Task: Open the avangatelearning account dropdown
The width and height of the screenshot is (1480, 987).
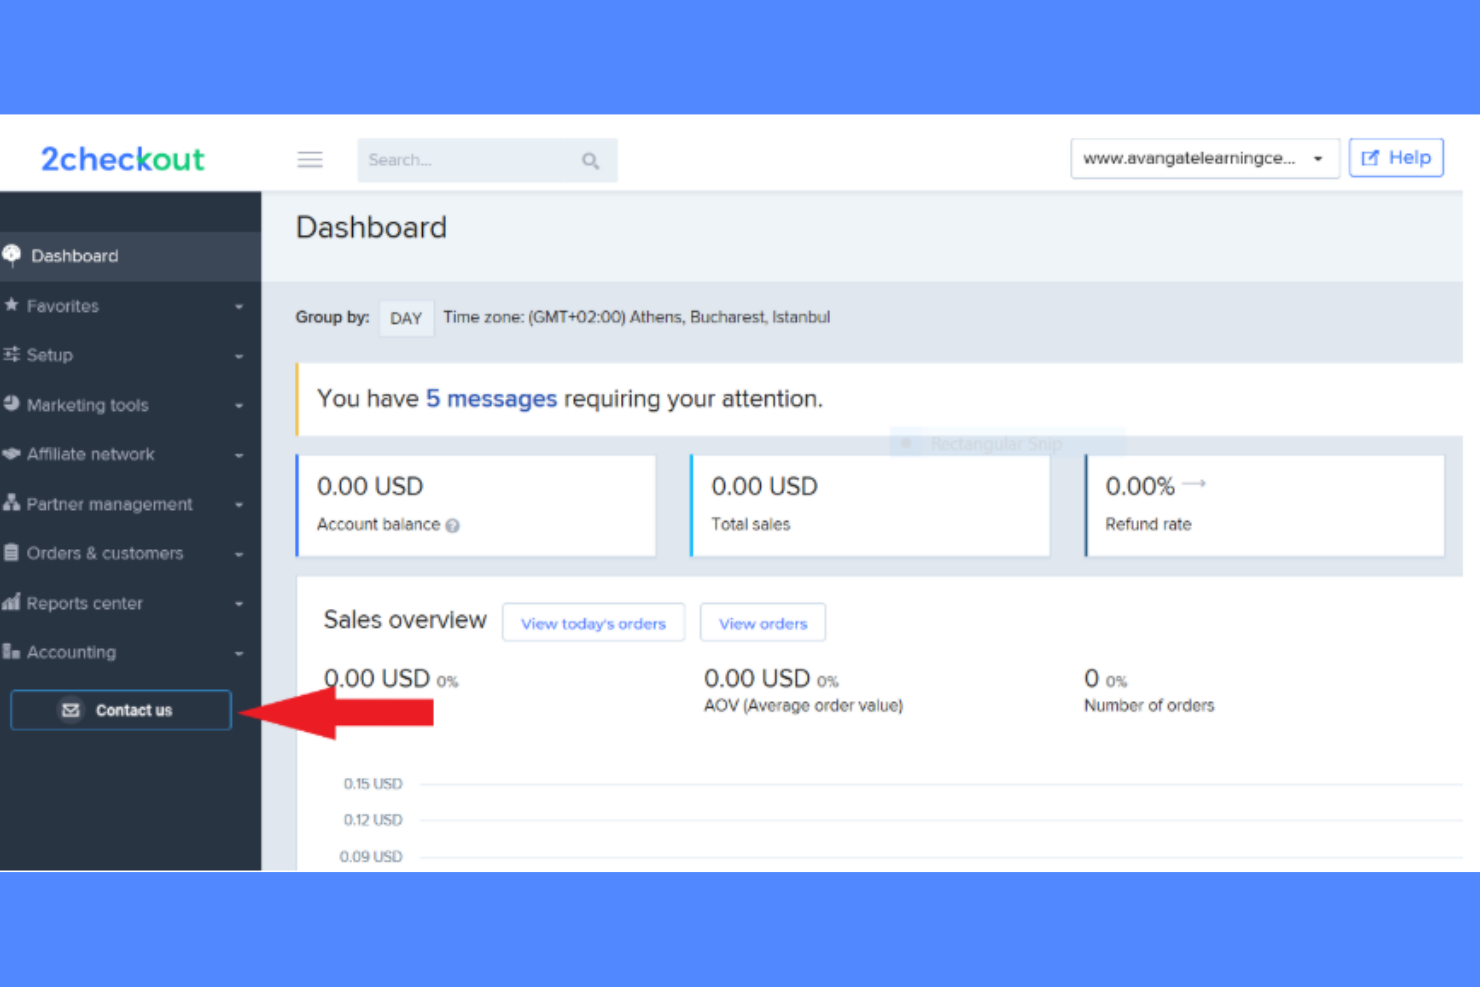Action: click(1204, 158)
